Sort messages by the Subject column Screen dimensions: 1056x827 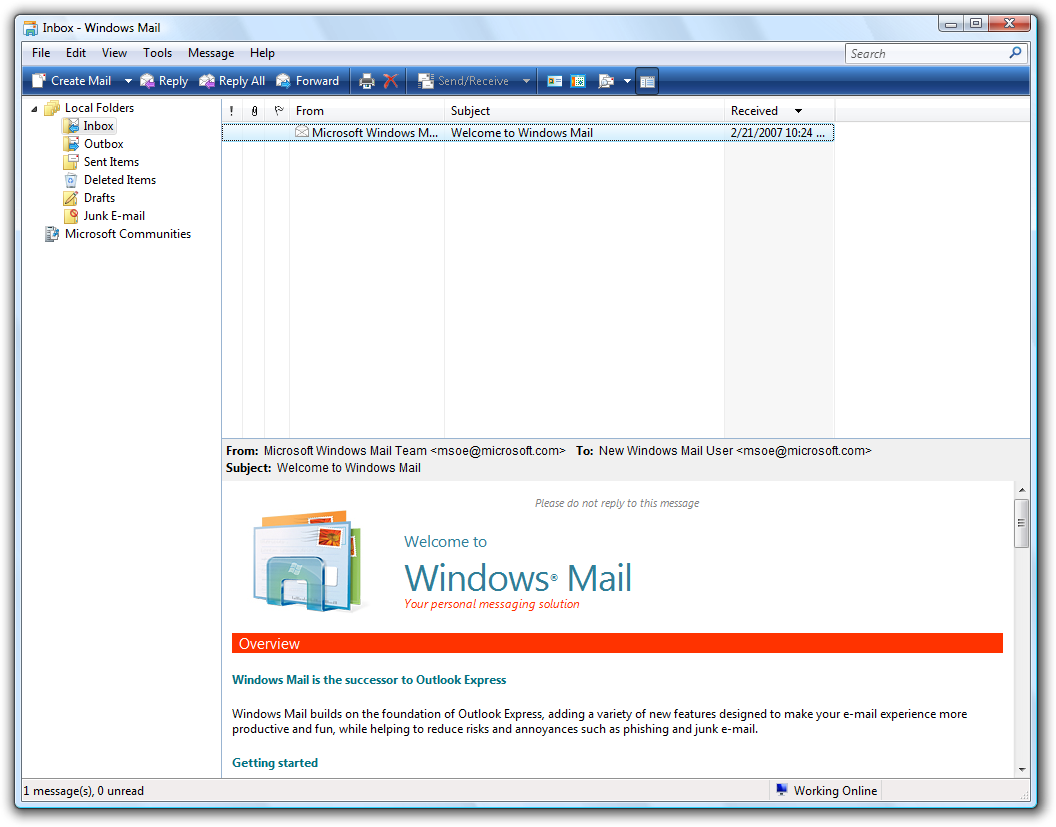(585, 111)
